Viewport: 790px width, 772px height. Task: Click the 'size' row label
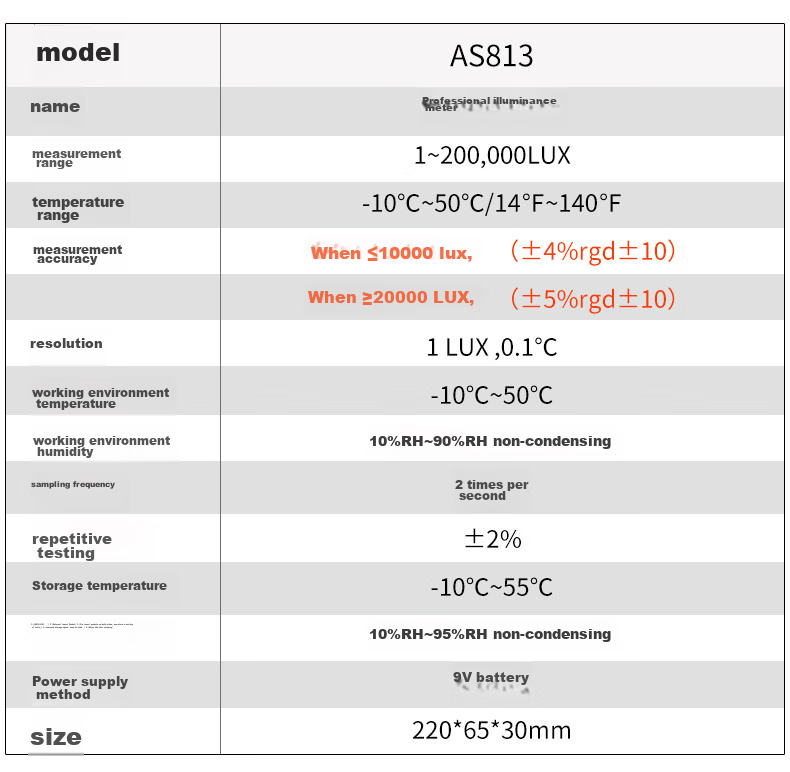click(x=56, y=737)
